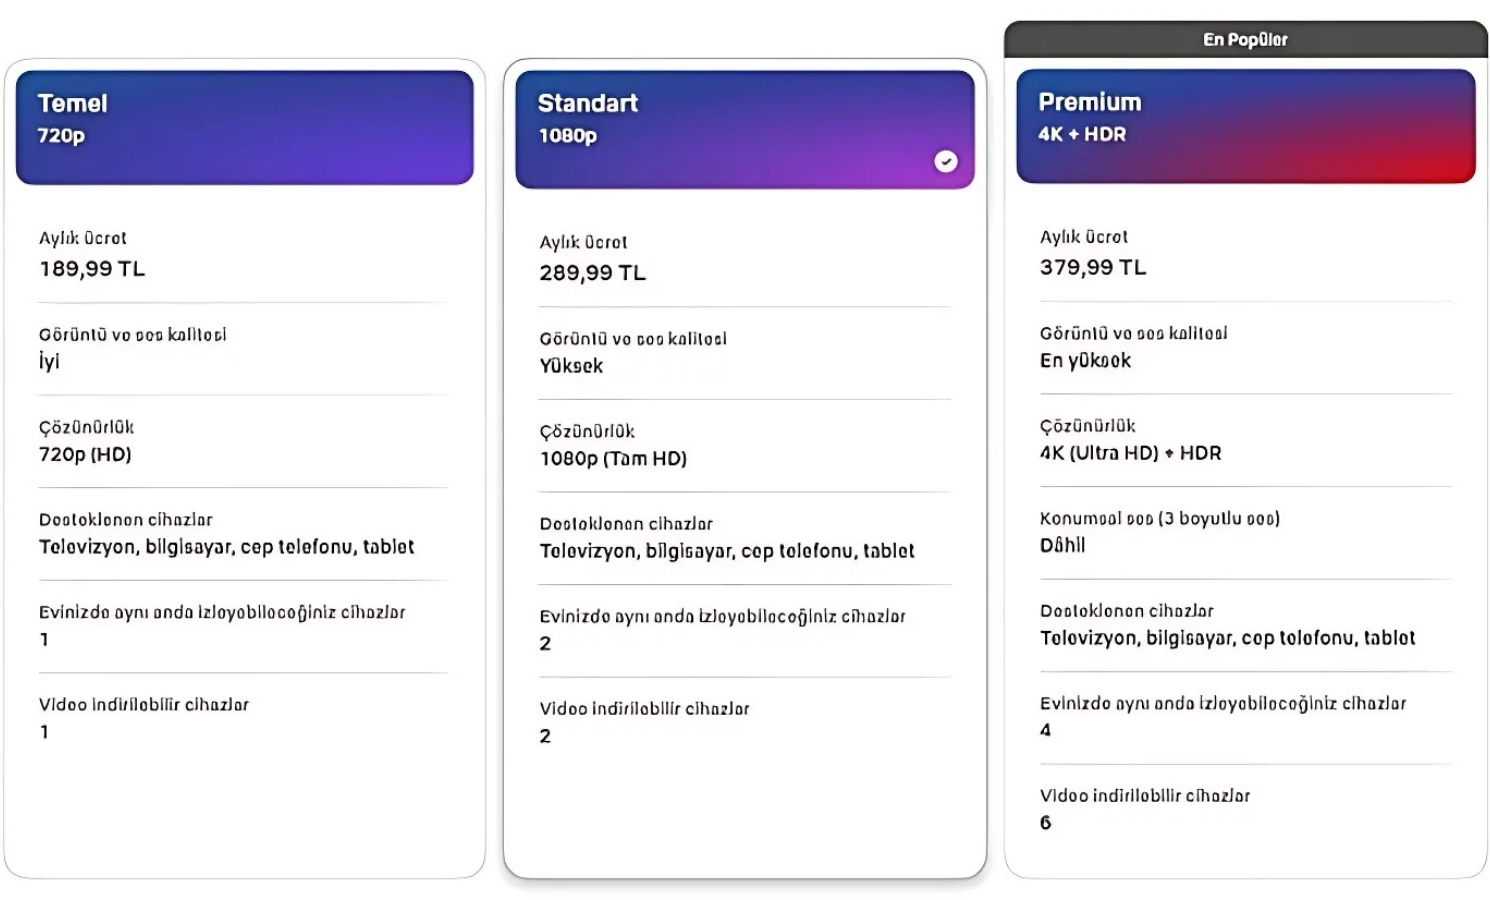Click the Temel quality value İyi

click(x=49, y=361)
